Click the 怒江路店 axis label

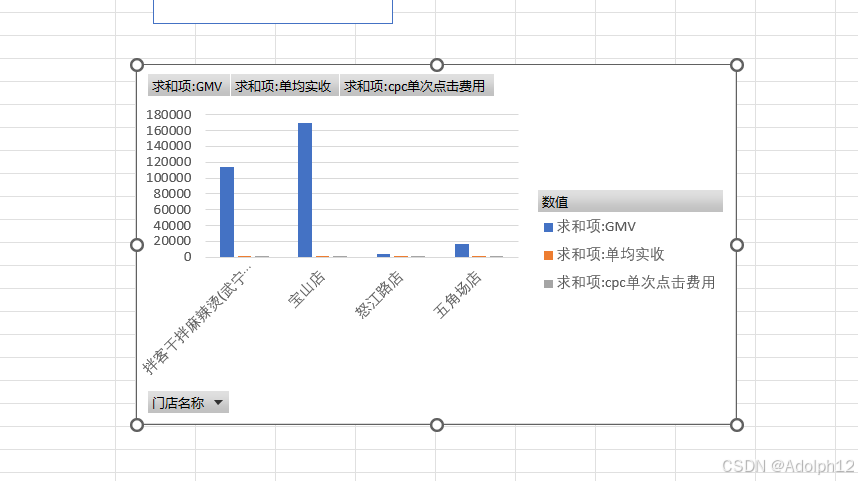point(379,294)
